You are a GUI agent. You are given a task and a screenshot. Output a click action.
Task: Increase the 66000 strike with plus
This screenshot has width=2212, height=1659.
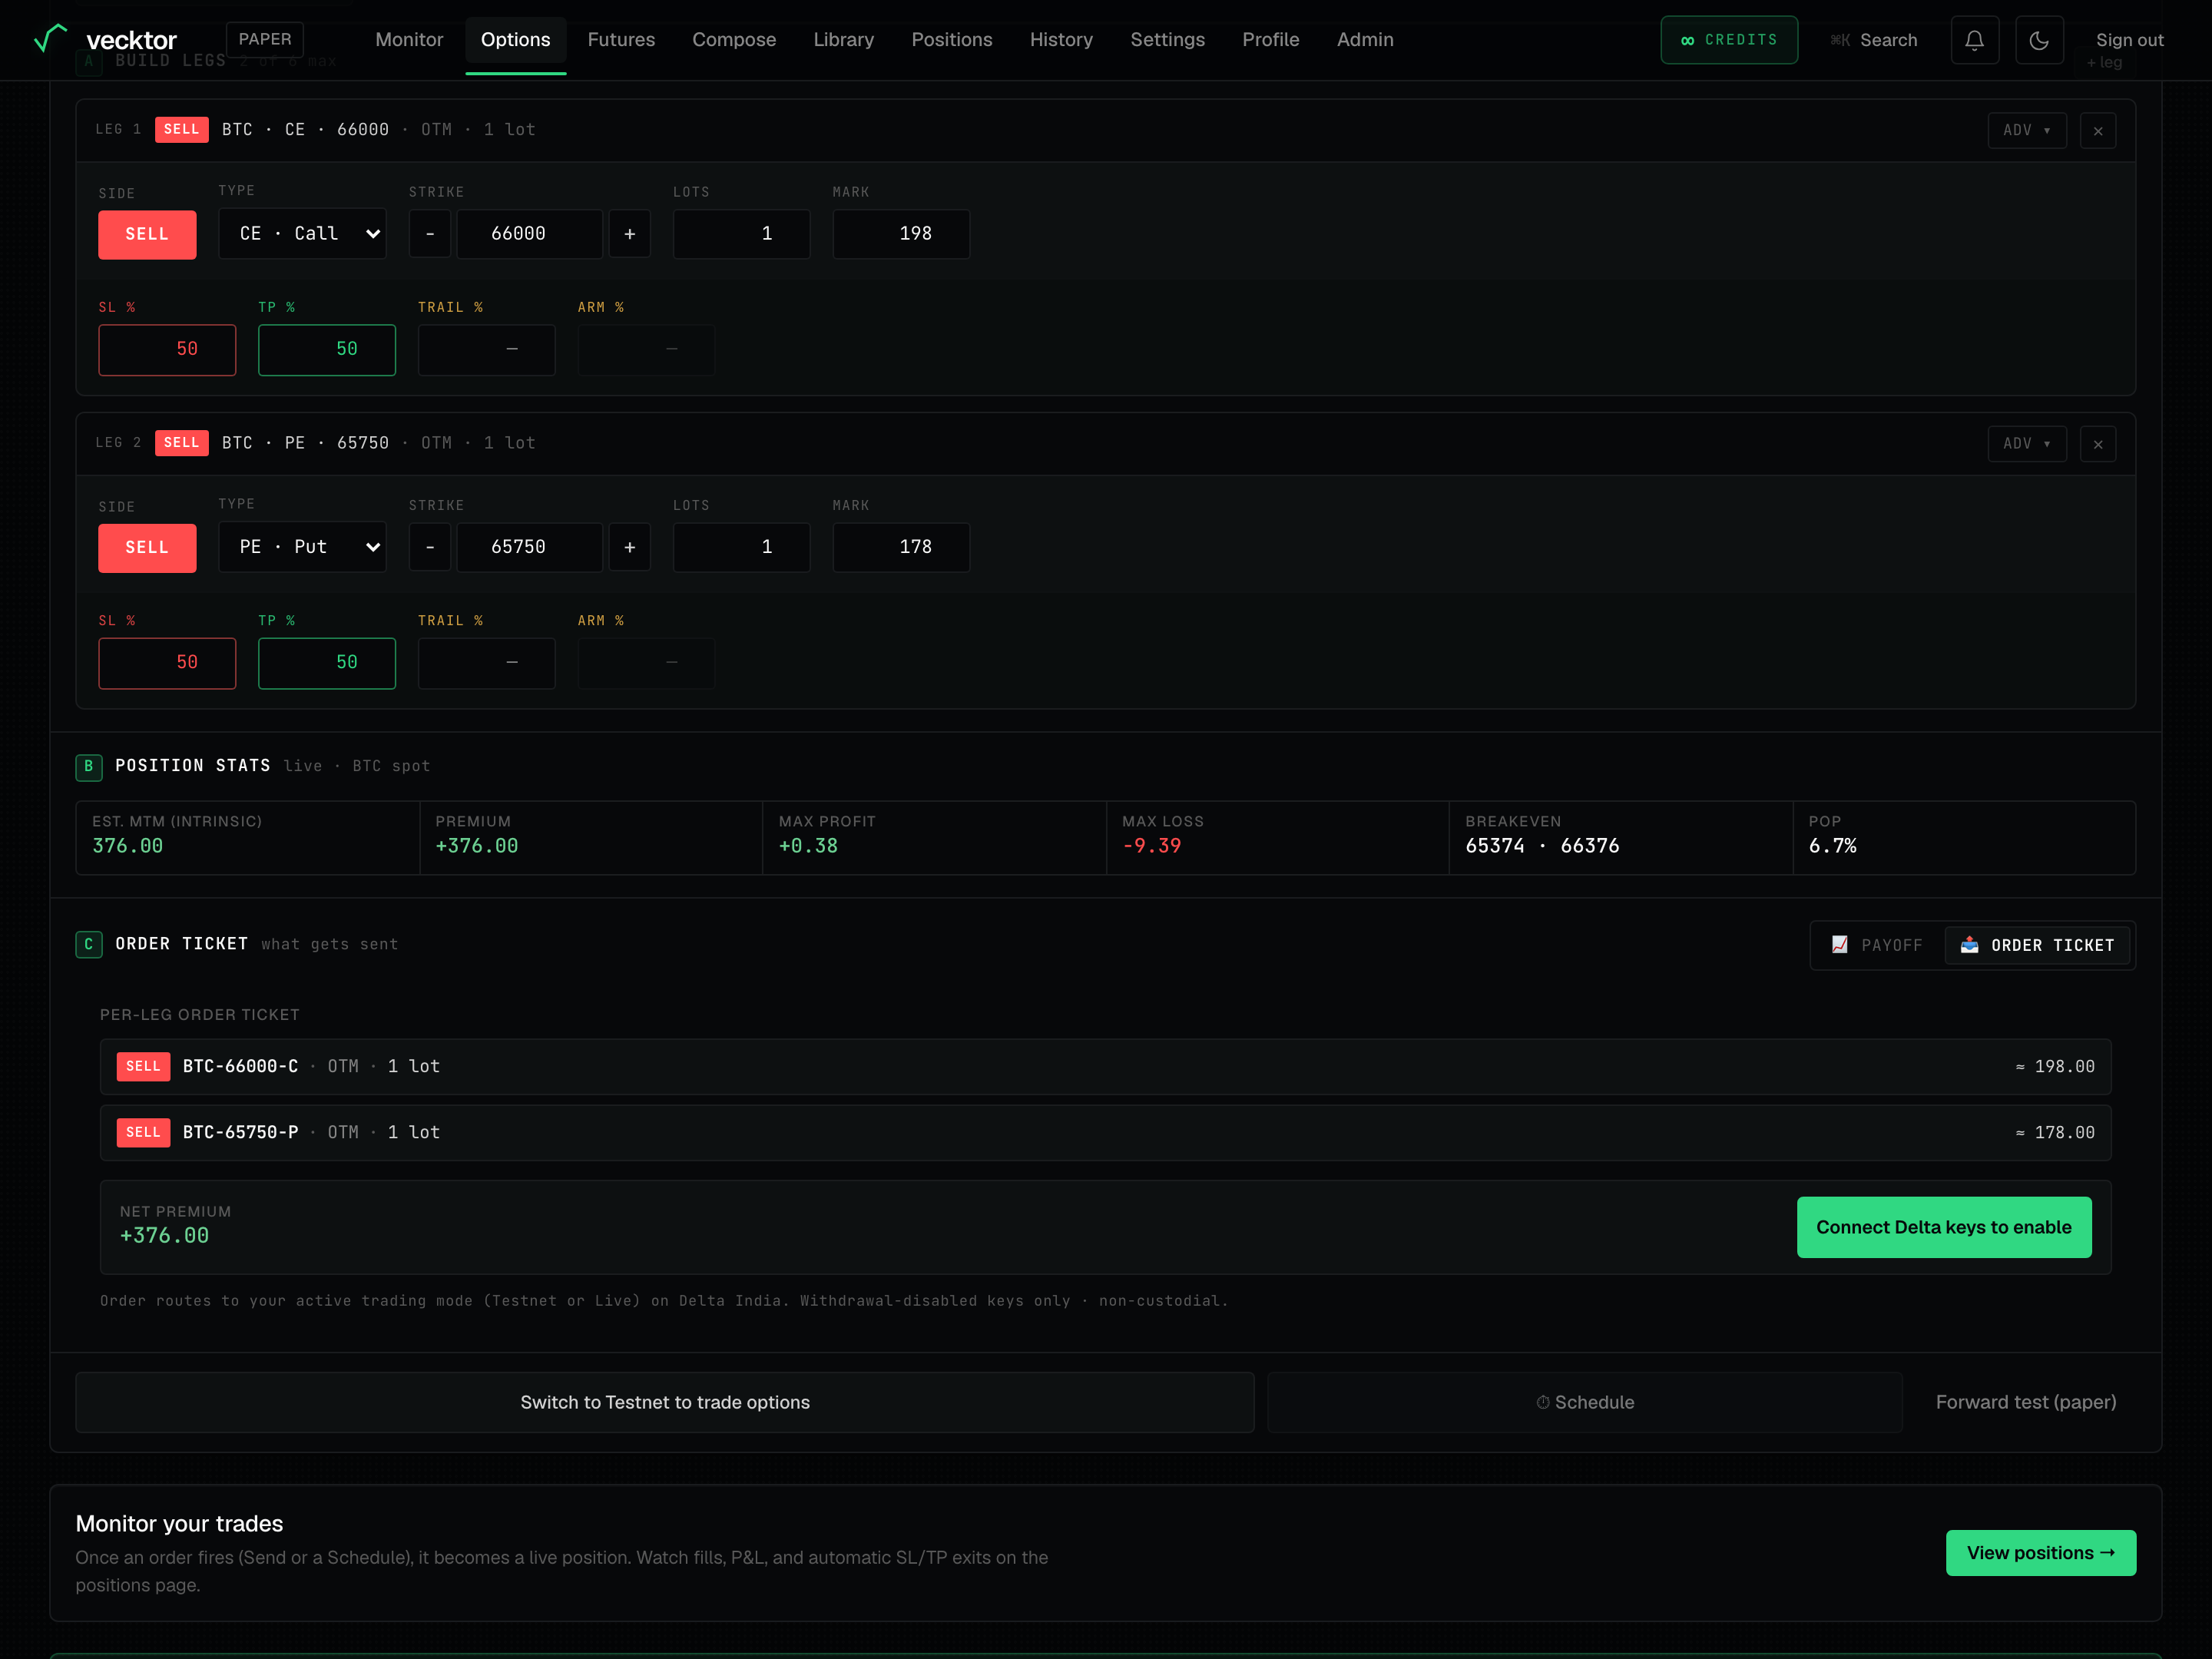click(630, 234)
